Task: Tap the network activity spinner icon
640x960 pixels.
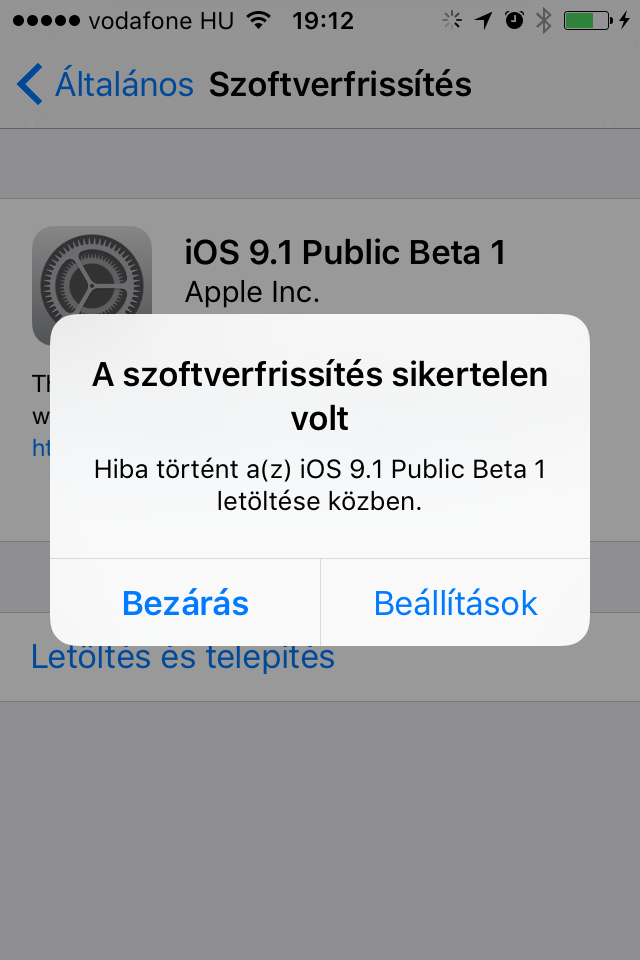Action: 452,21
